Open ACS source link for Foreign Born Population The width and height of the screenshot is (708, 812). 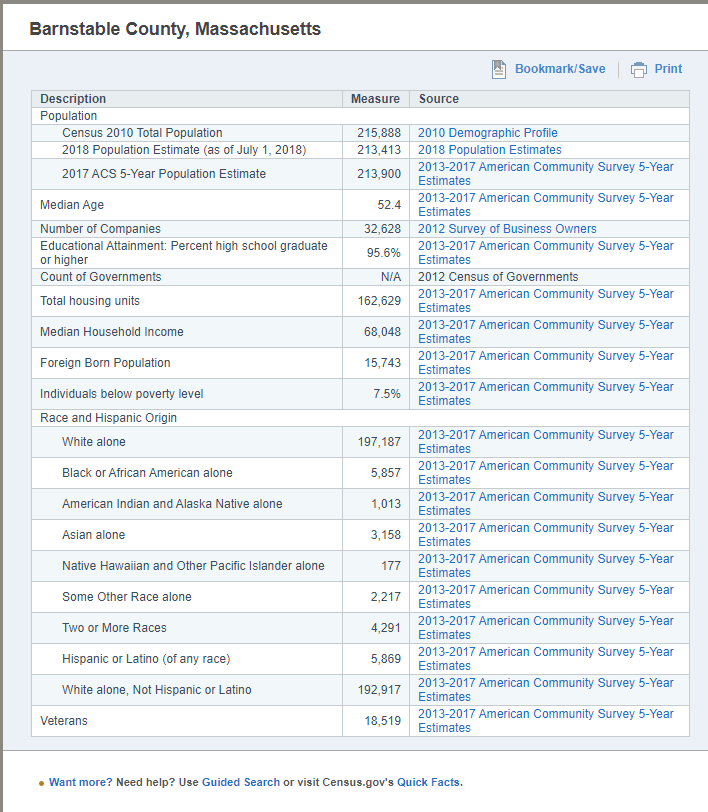coord(546,363)
